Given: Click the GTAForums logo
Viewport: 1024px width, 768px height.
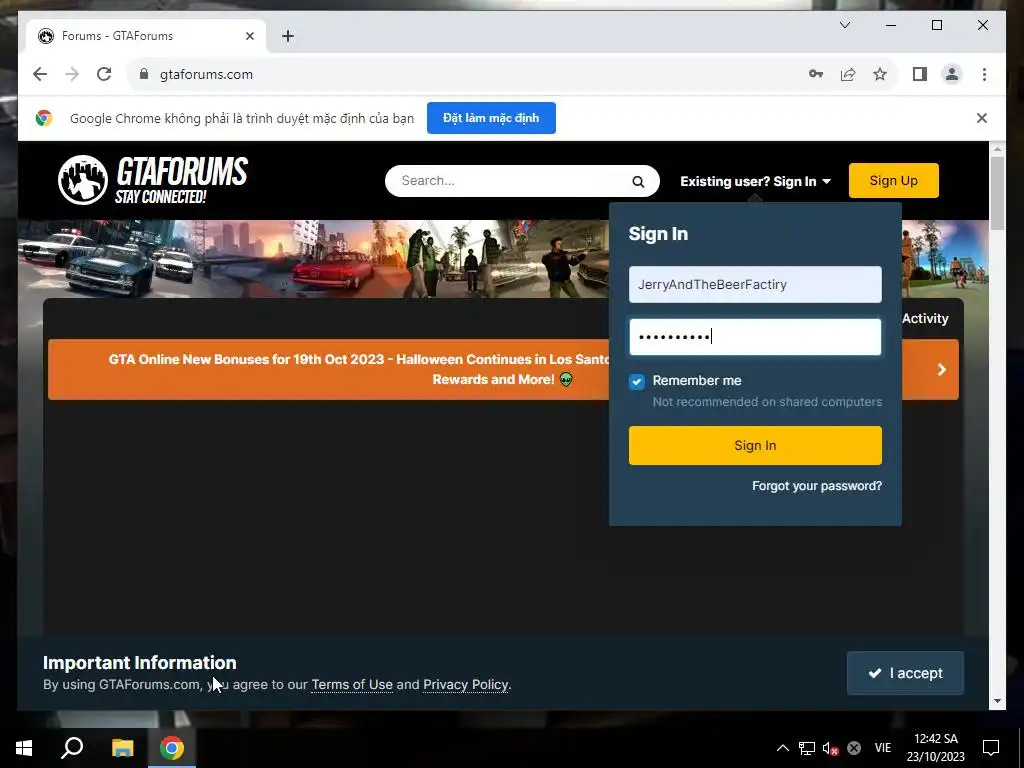Looking at the screenshot, I should pos(153,180).
